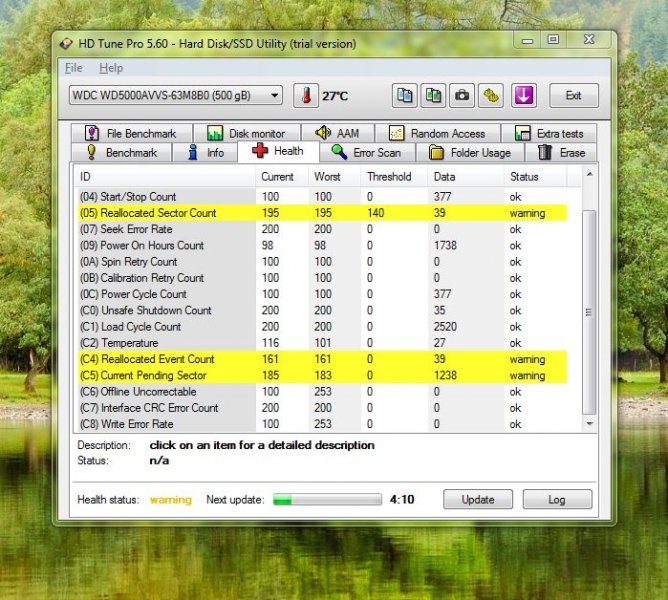Select the (C1) Load Cycle Count row
Image resolution: width=668 pixels, height=600 pixels.
pyautogui.click(x=323, y=326)
